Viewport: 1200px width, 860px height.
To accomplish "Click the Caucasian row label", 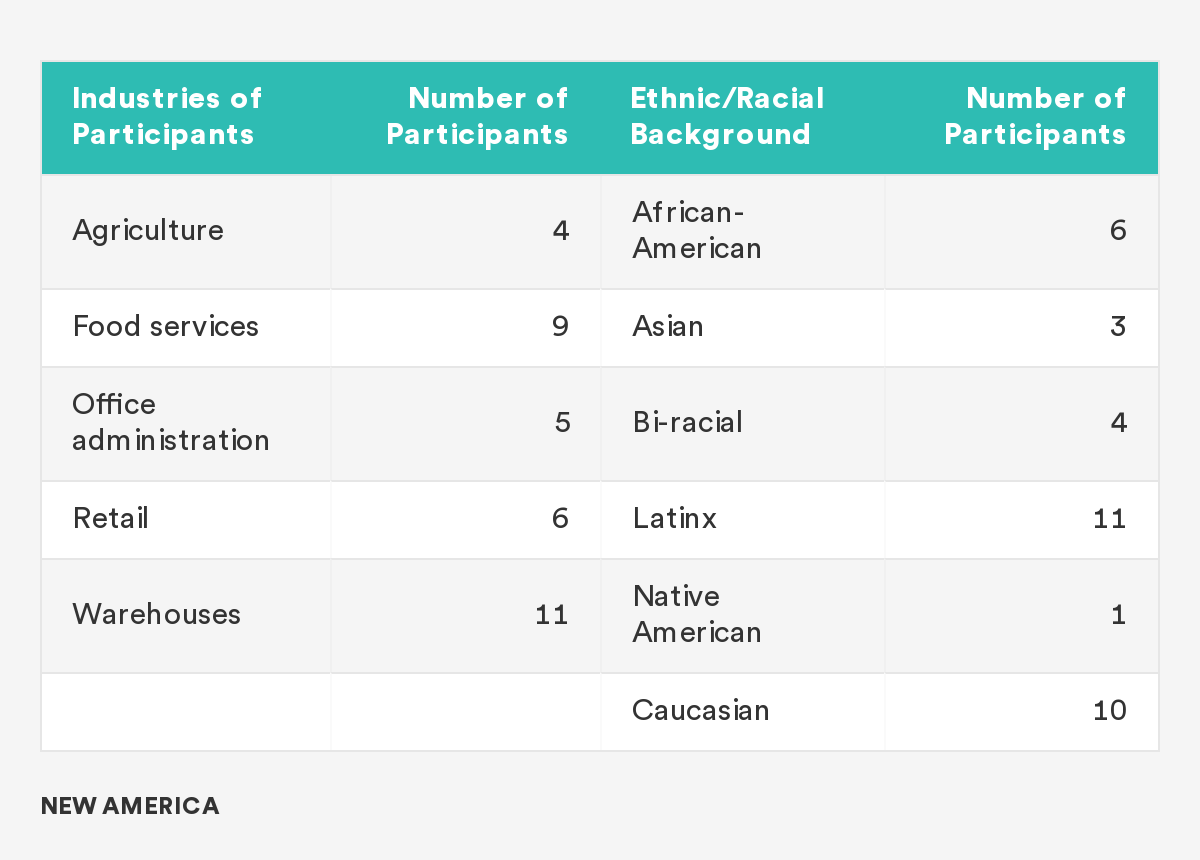I will (701, 710).
